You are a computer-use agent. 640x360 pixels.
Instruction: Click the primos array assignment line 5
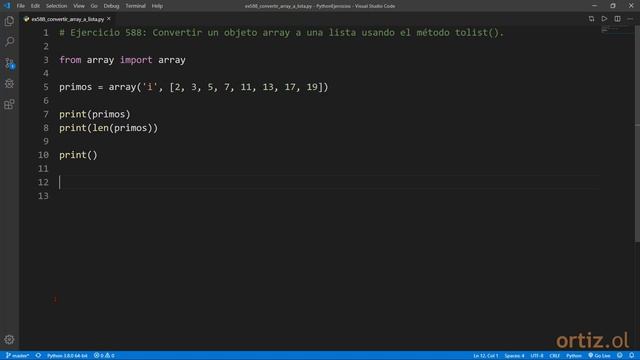[x=193, y=87]
